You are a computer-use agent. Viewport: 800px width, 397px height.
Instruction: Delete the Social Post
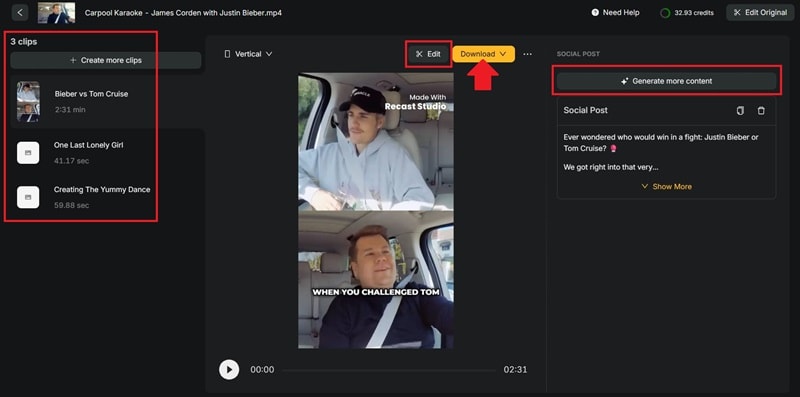[x=761, y=111]
